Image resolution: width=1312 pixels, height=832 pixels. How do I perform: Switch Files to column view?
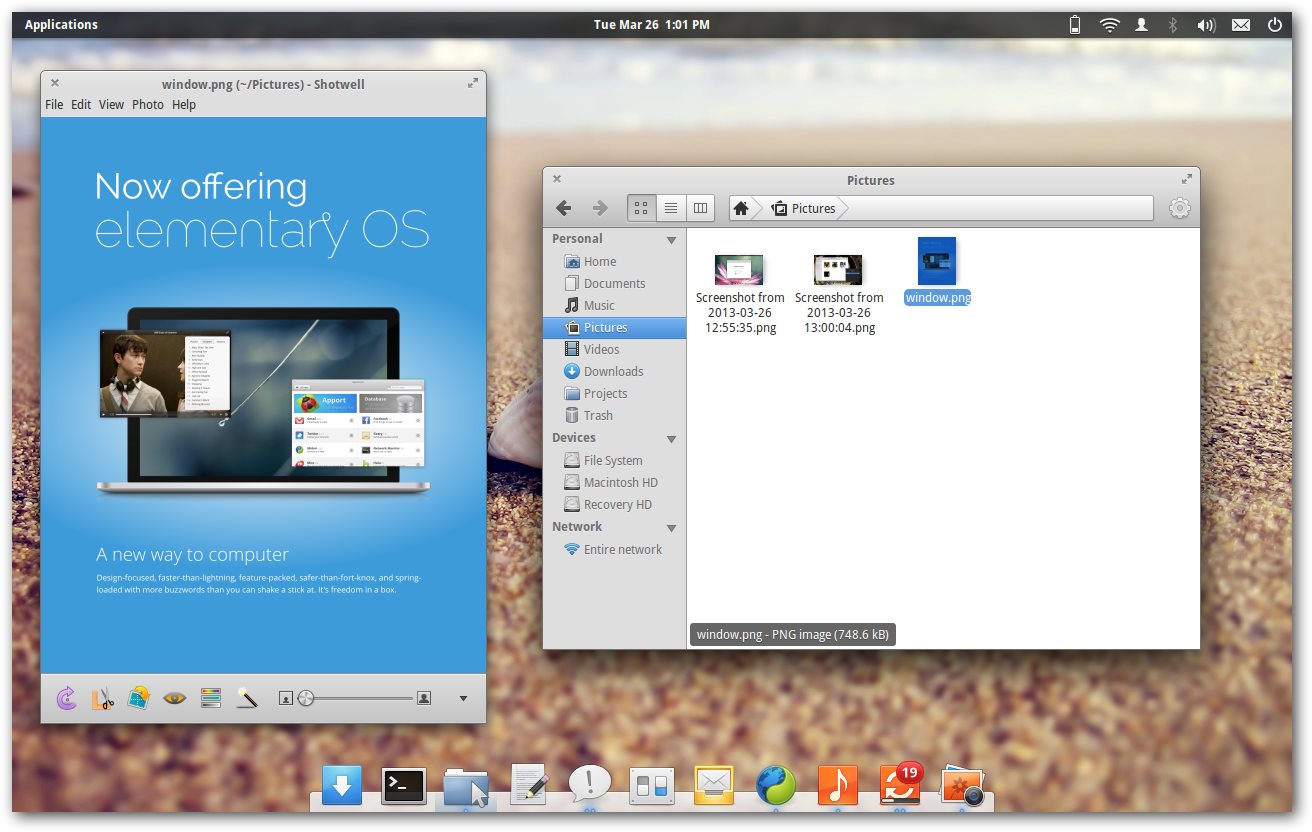[x=700, y=208]
